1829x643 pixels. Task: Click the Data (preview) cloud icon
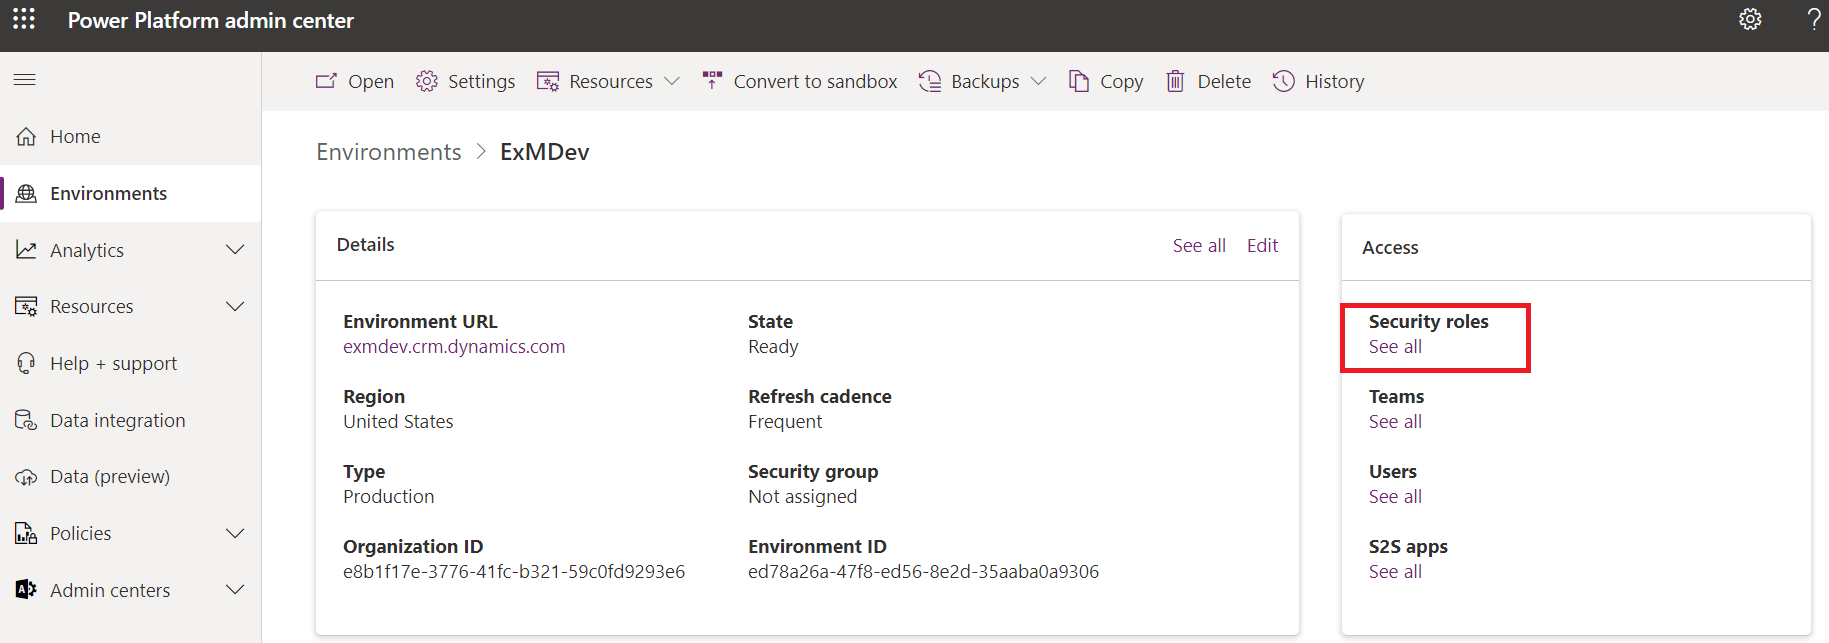point(26,477)
